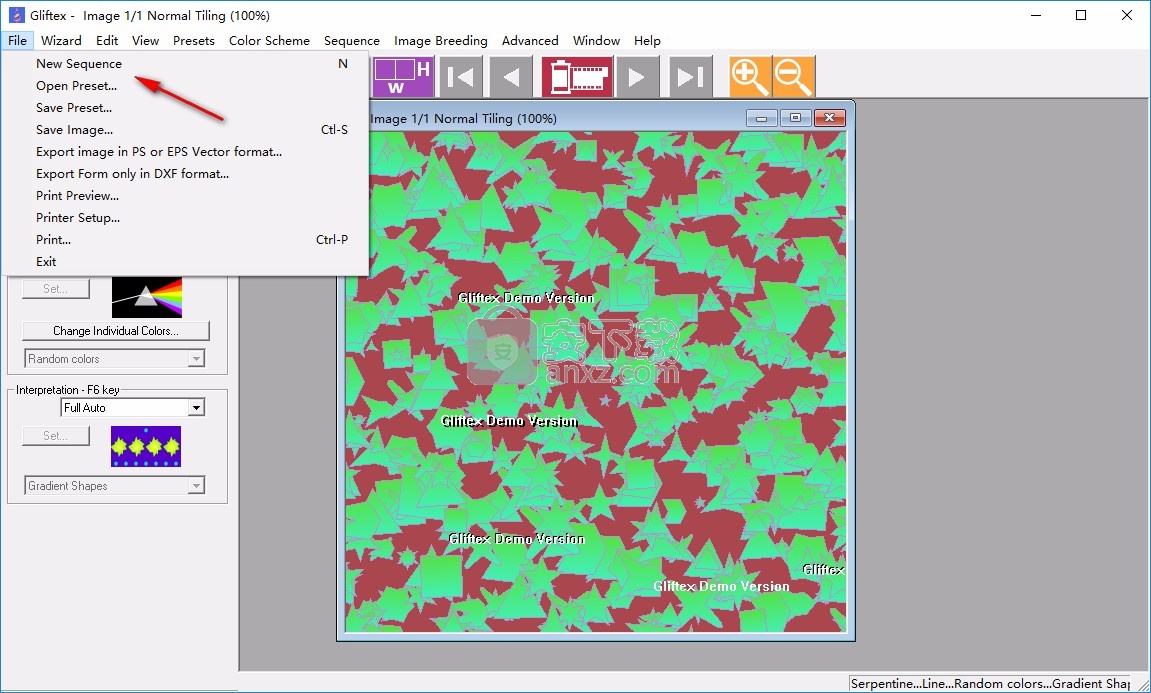Screen dimensions: 1151x693
Task: Click the Set... button in the Interpretation group
Action: click(56, 436)
